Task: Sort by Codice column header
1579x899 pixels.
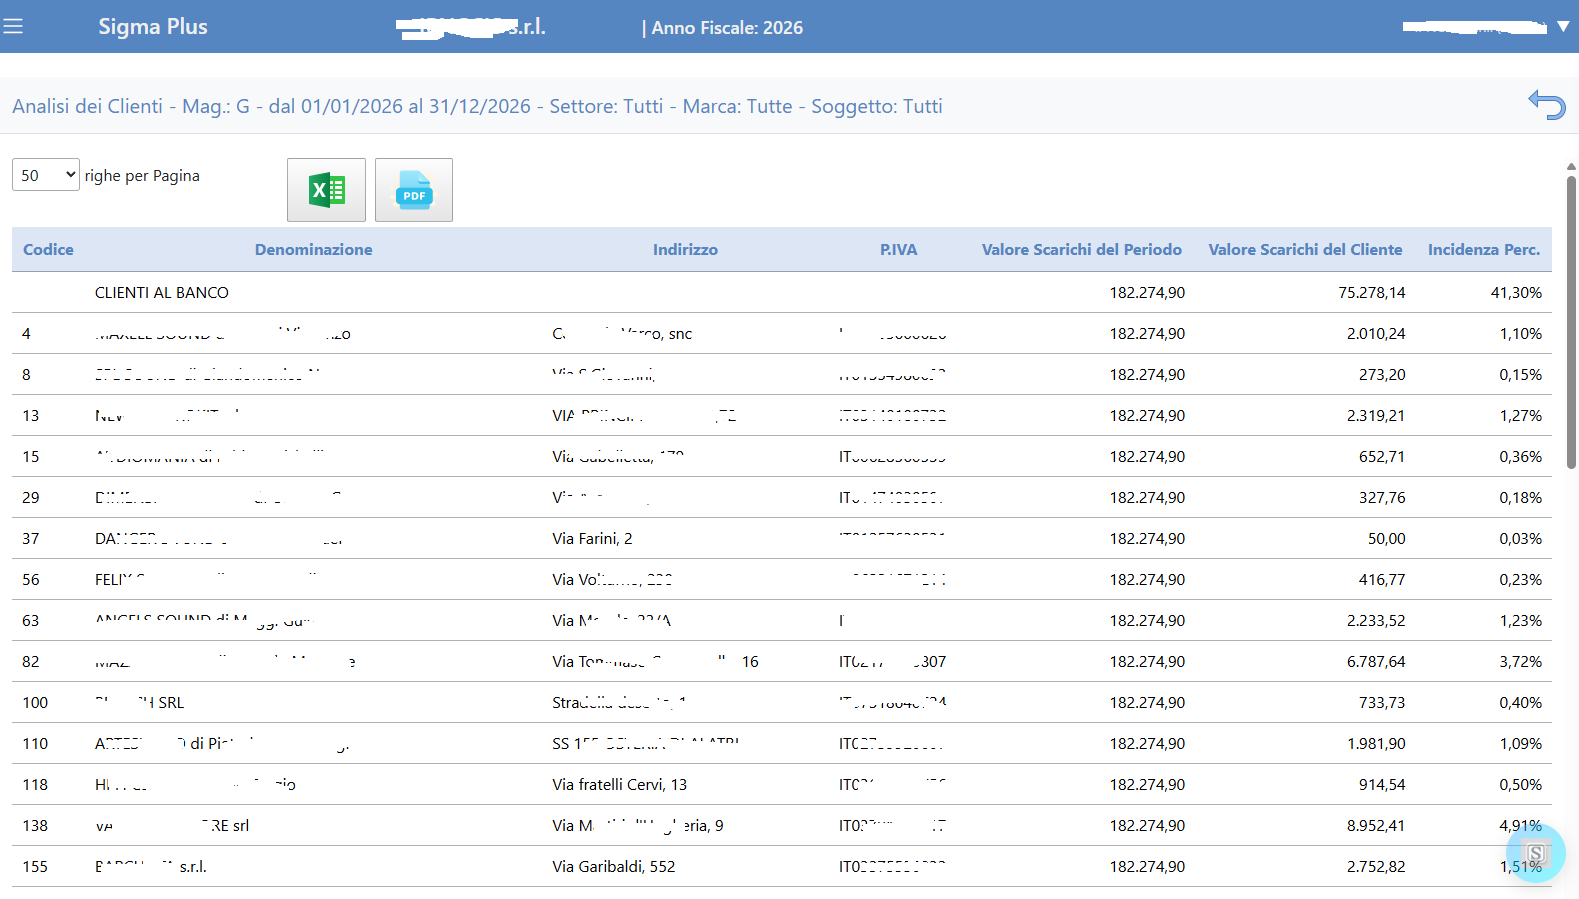Action: point(48,250)
